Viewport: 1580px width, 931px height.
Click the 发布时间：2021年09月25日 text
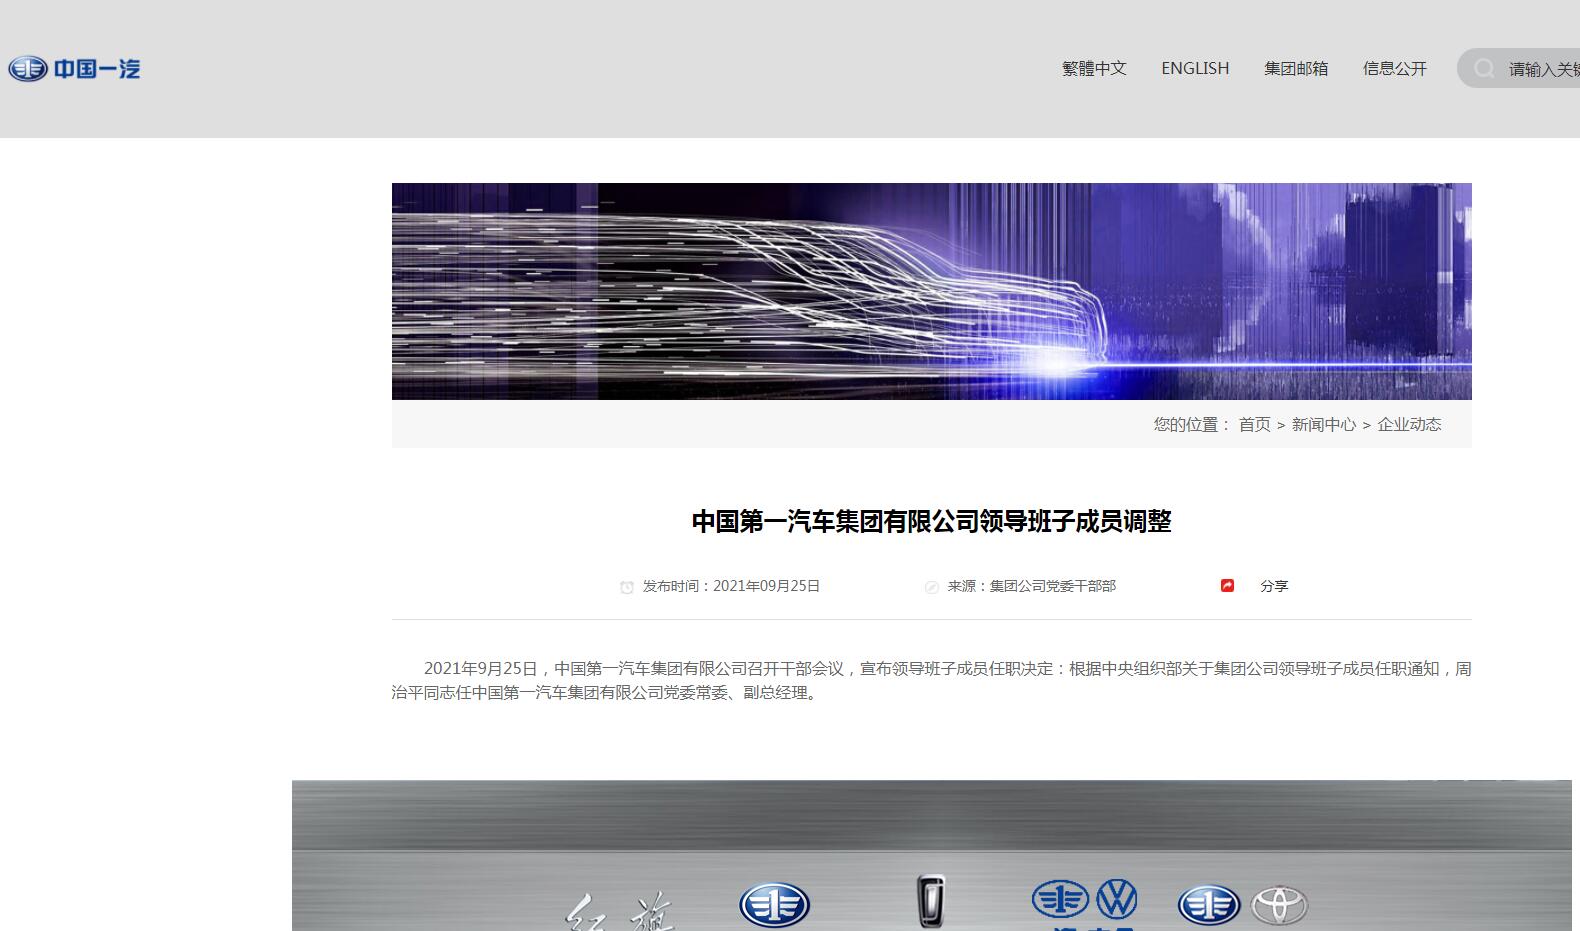731,586
